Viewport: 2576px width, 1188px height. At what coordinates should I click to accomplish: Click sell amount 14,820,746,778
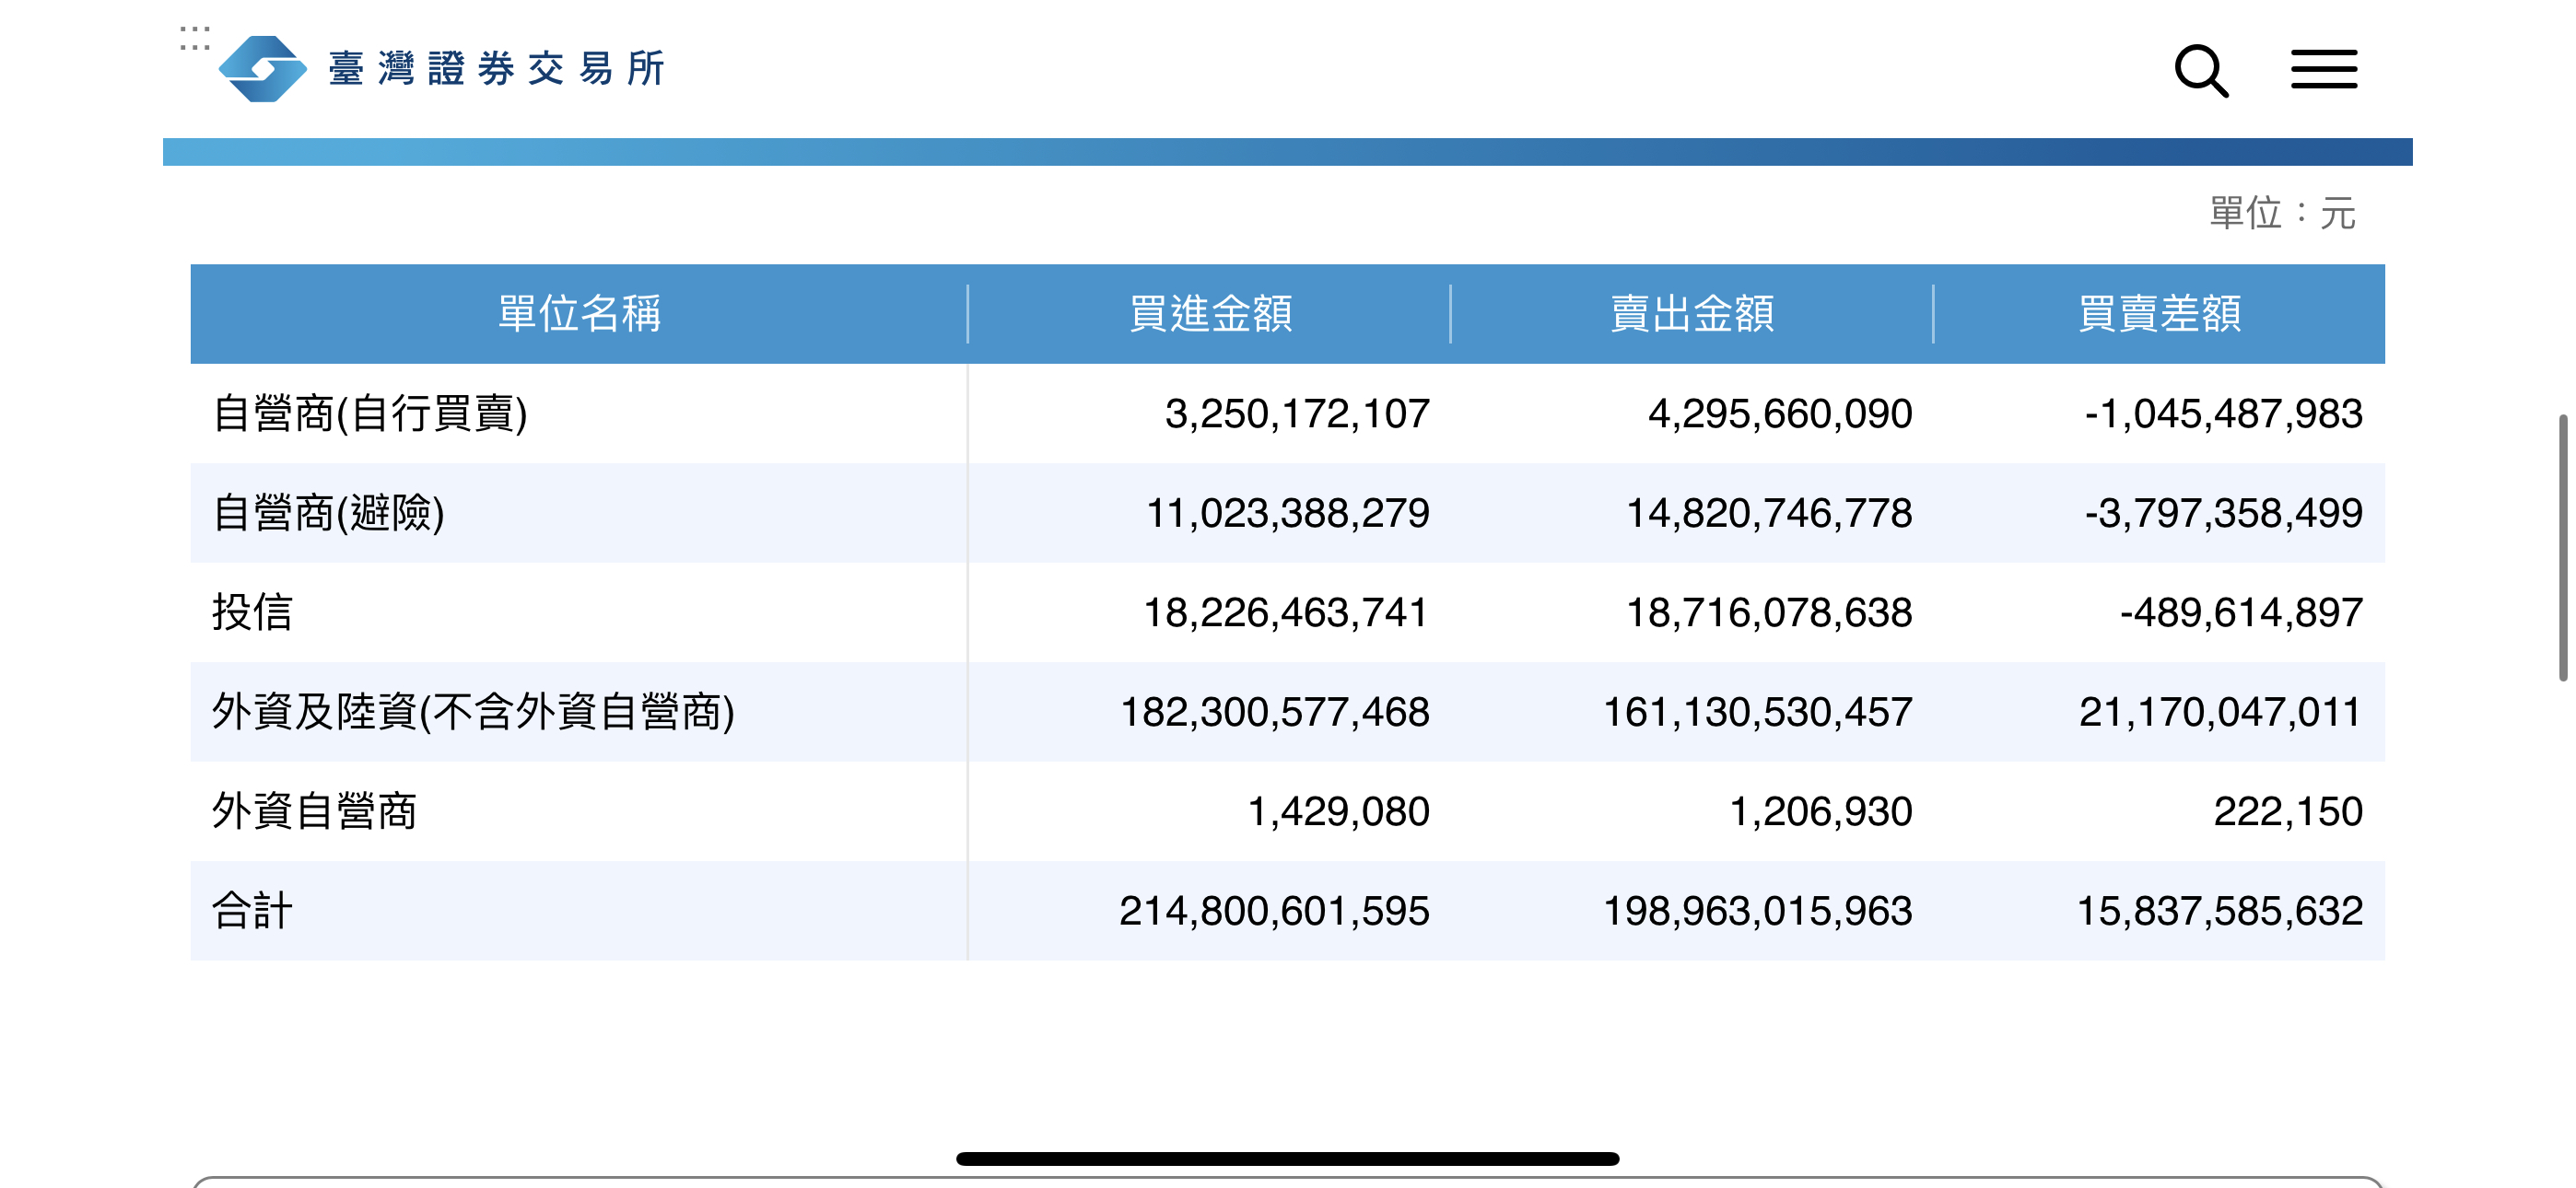tap(1769, 513)
